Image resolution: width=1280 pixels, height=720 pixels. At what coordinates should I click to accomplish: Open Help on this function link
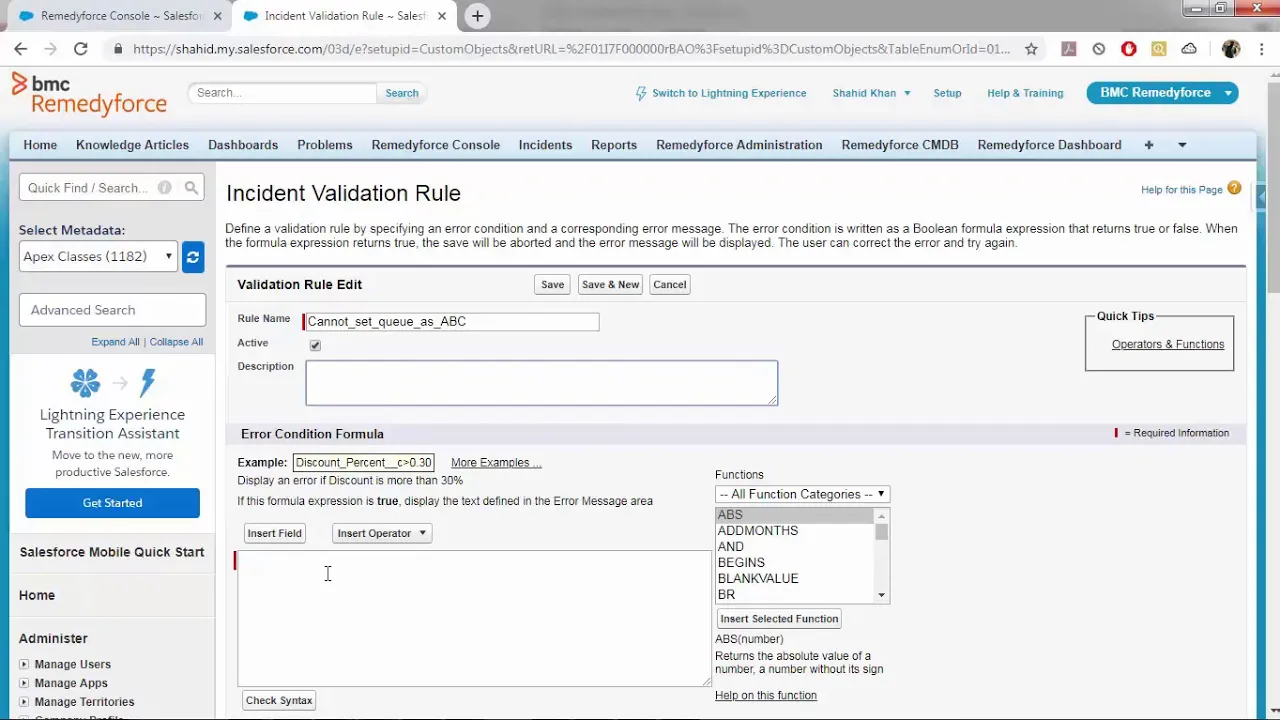tap(766, 695)
